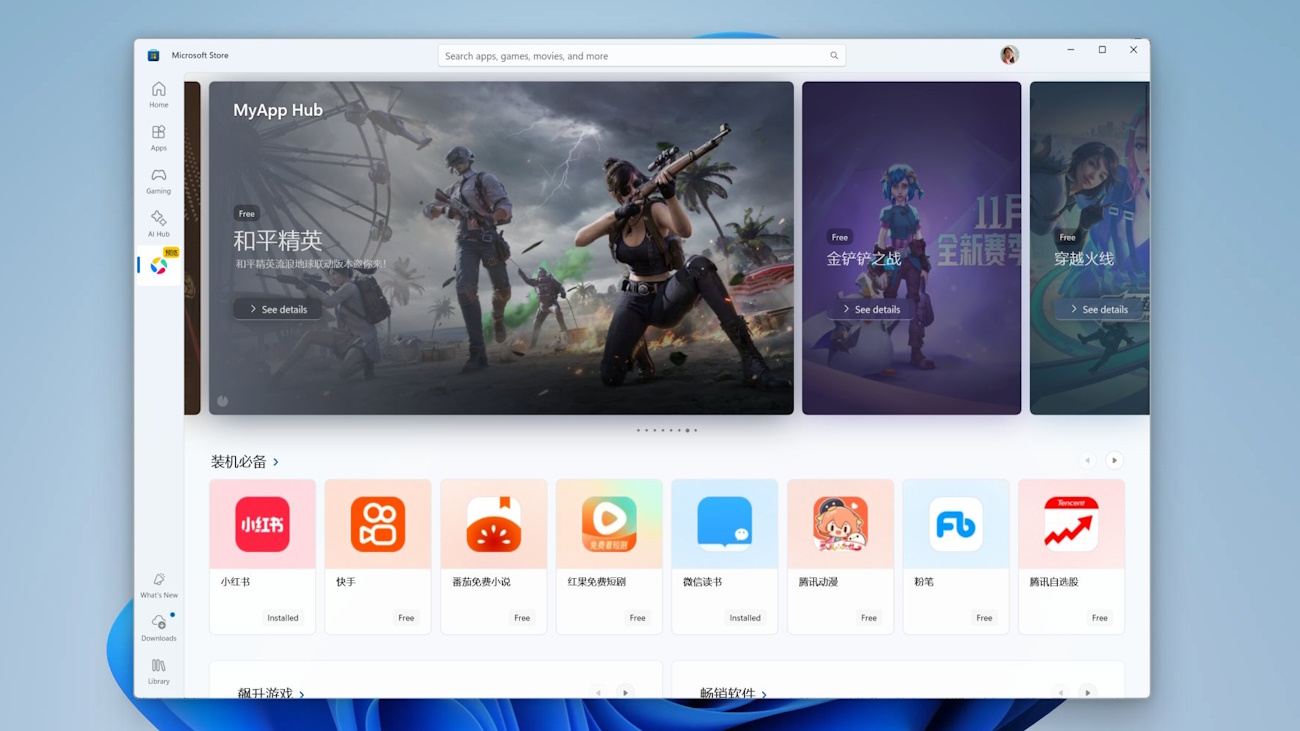Go to Gaming section
This screenshot has height=731, width=1300.
coord(159,181)
